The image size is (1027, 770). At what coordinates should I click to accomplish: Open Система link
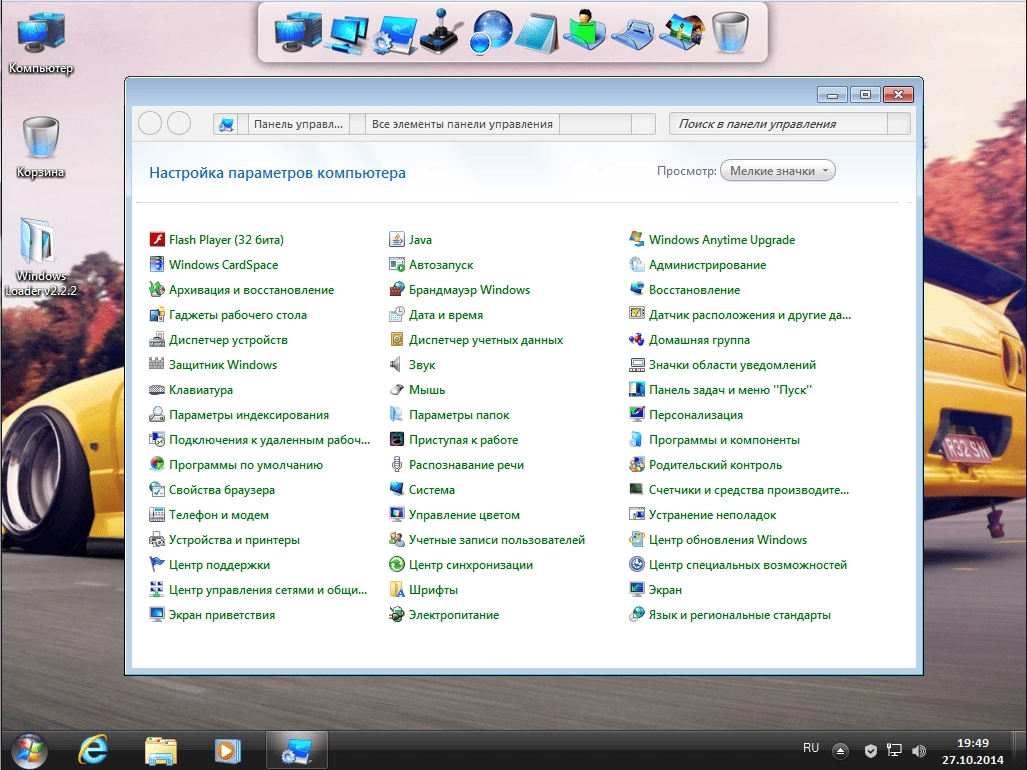[432, 490]
